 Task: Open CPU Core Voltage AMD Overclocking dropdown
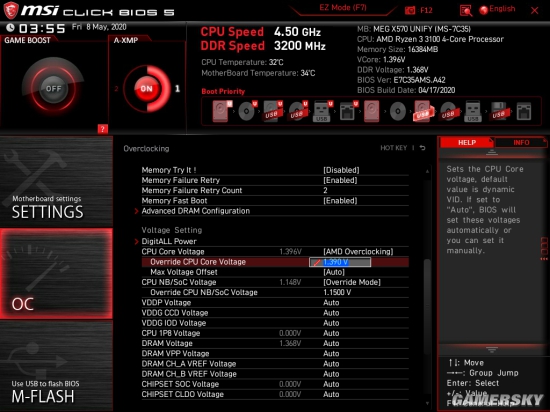click(358, 251)
